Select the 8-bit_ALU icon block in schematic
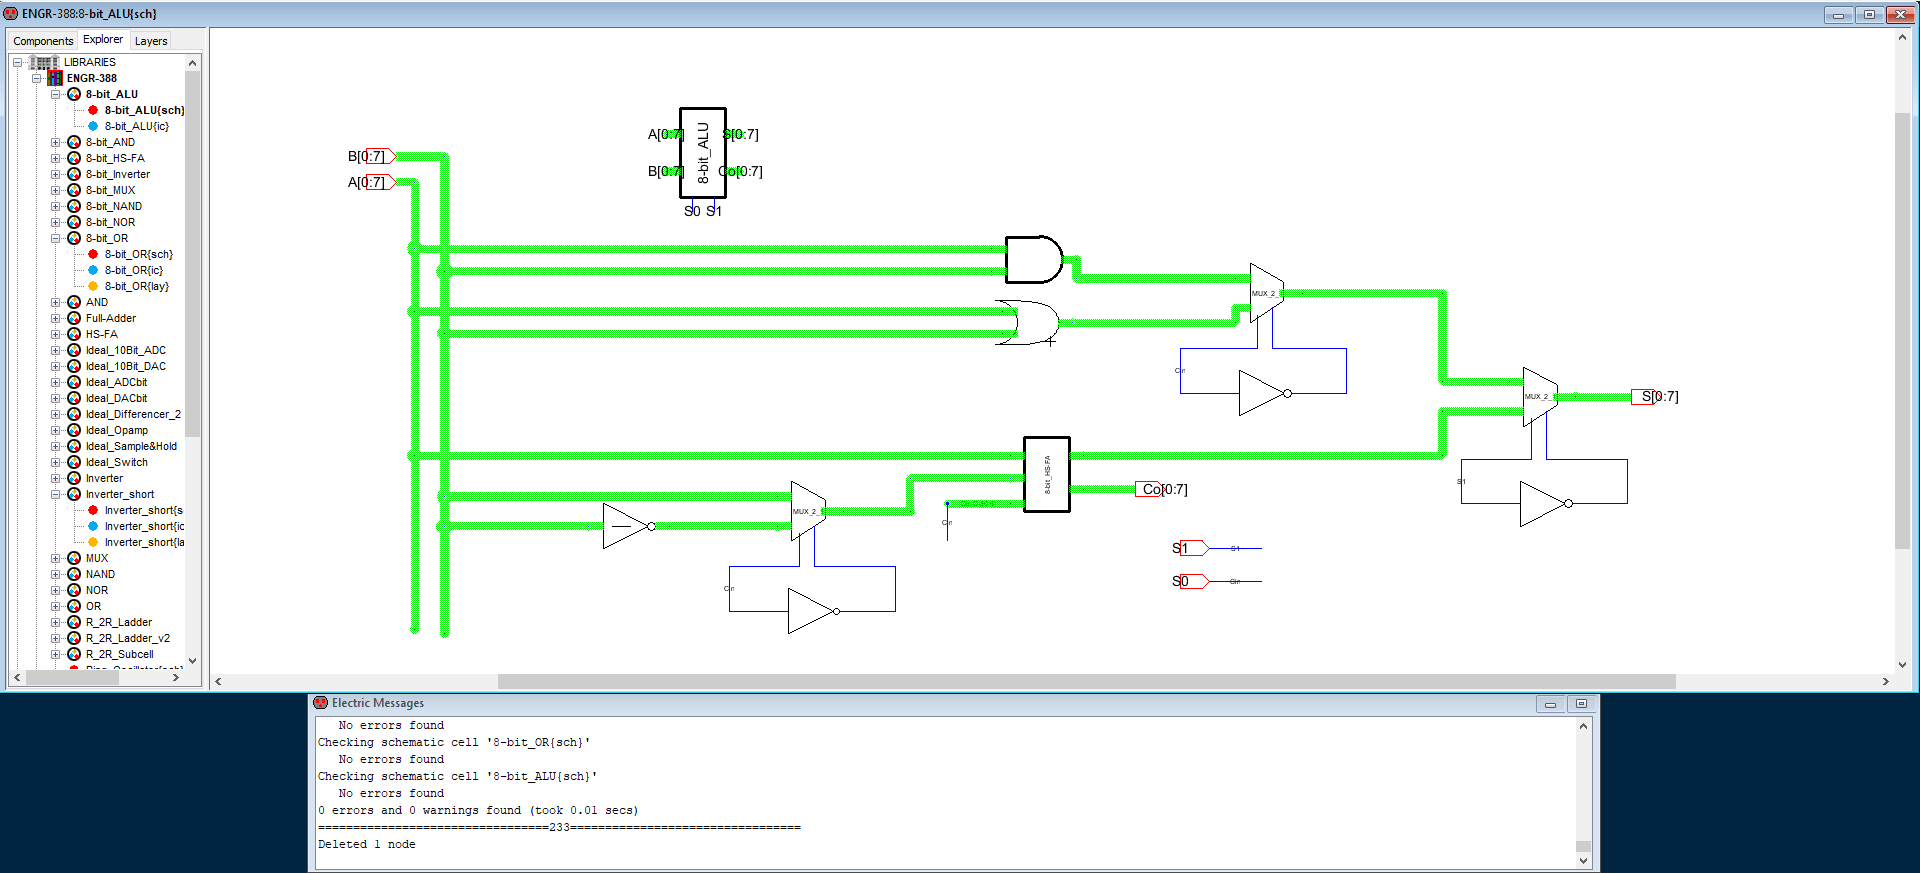 [703, 153]
